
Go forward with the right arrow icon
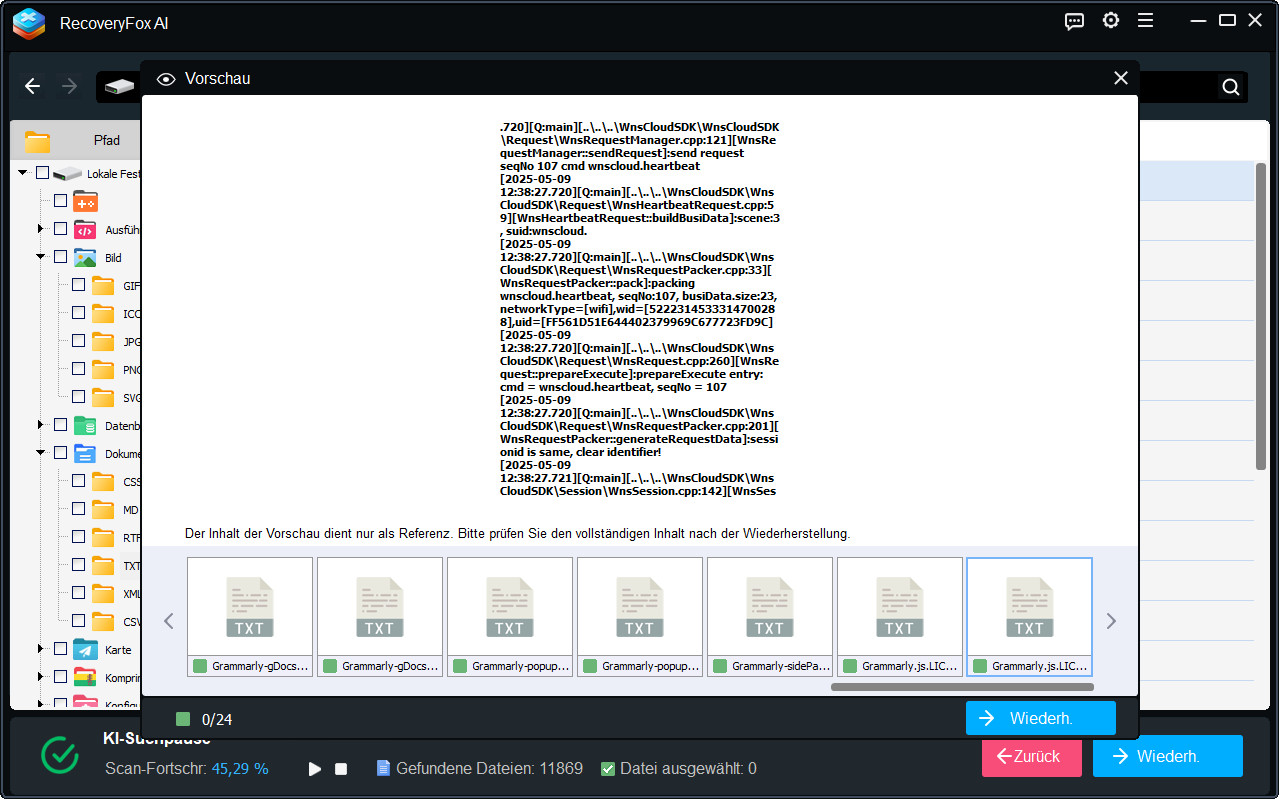tap(69, 87)
